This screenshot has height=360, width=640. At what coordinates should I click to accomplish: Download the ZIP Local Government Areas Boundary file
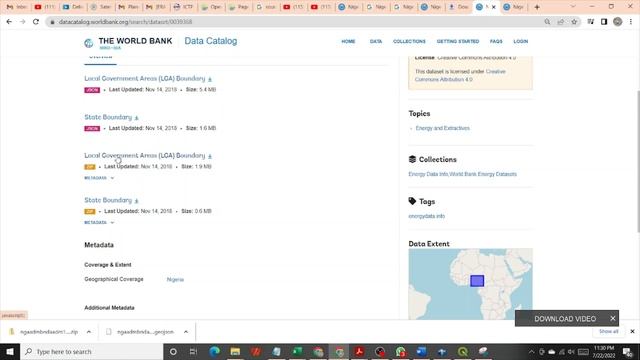click(210, 156)
